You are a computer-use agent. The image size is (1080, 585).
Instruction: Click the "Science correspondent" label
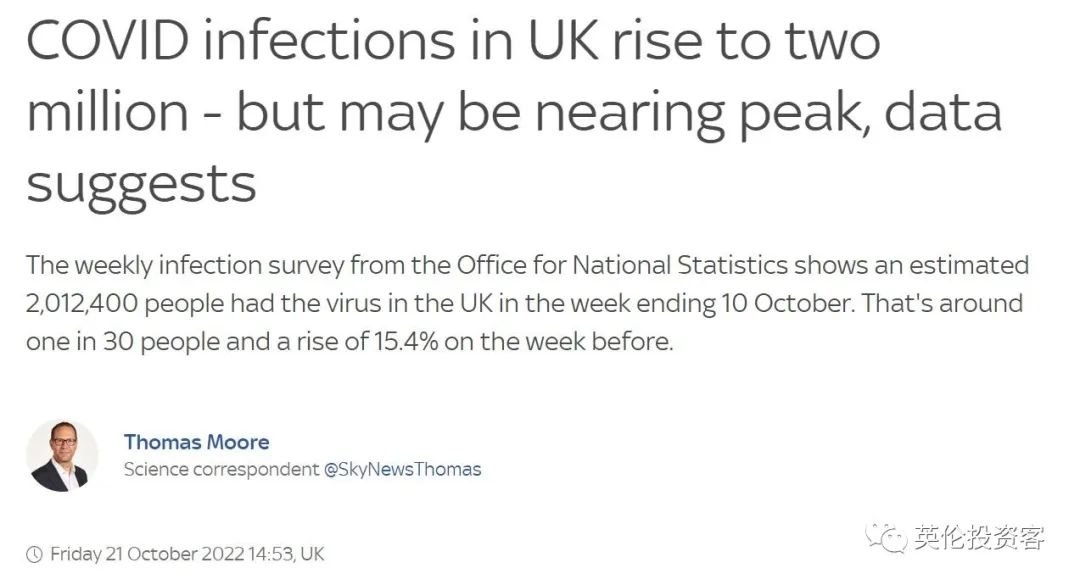(x=221, y=469)
